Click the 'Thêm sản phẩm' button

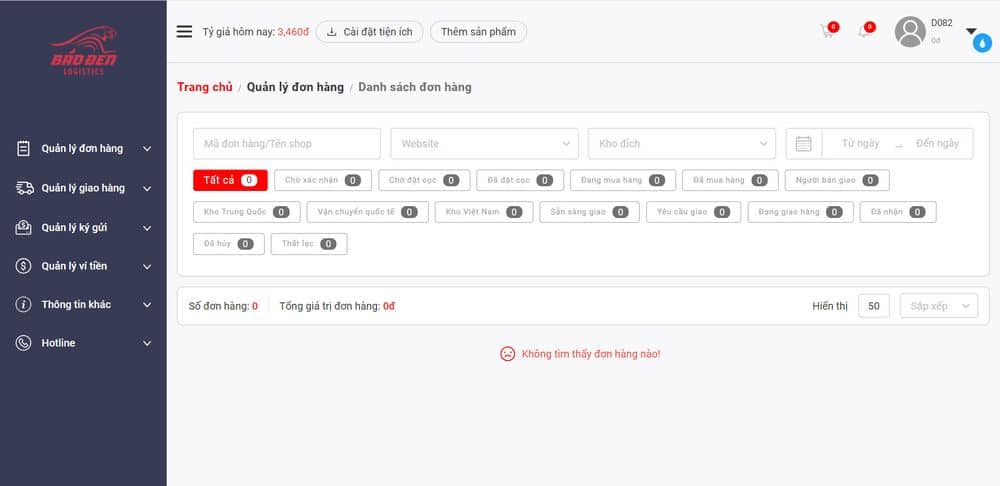coord(478,32)
